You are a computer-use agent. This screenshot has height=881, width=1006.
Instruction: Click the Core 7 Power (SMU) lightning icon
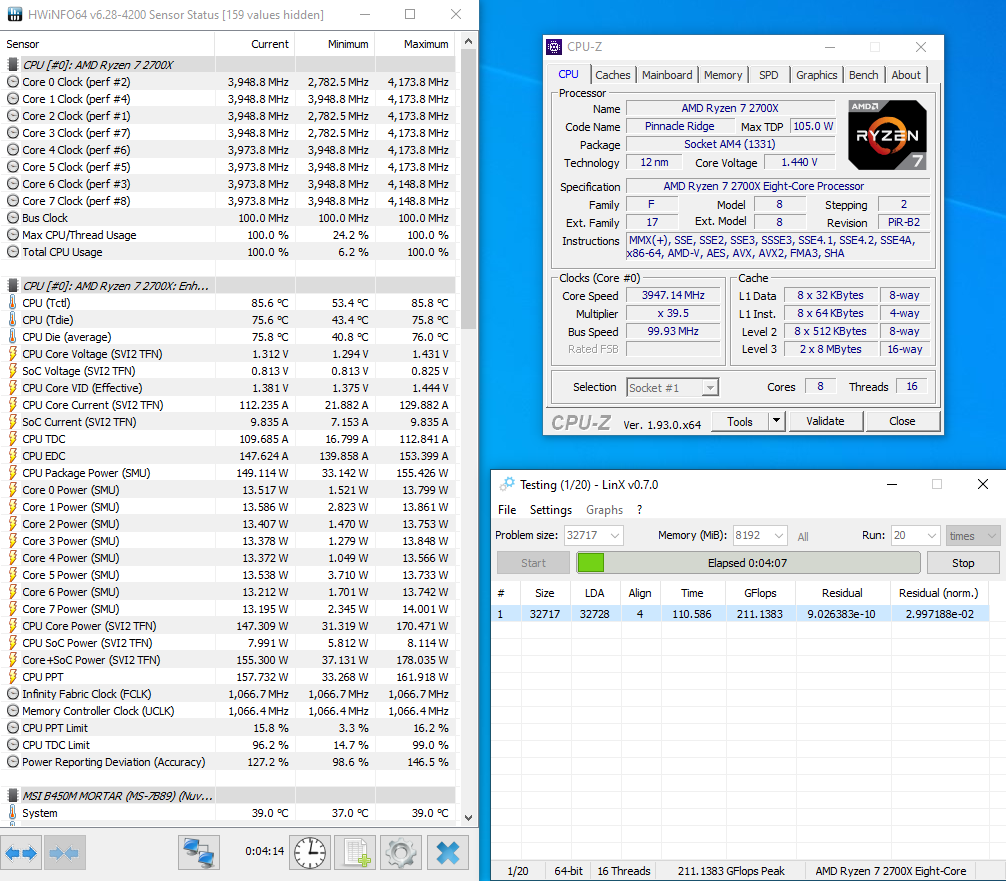coord(12,609)
